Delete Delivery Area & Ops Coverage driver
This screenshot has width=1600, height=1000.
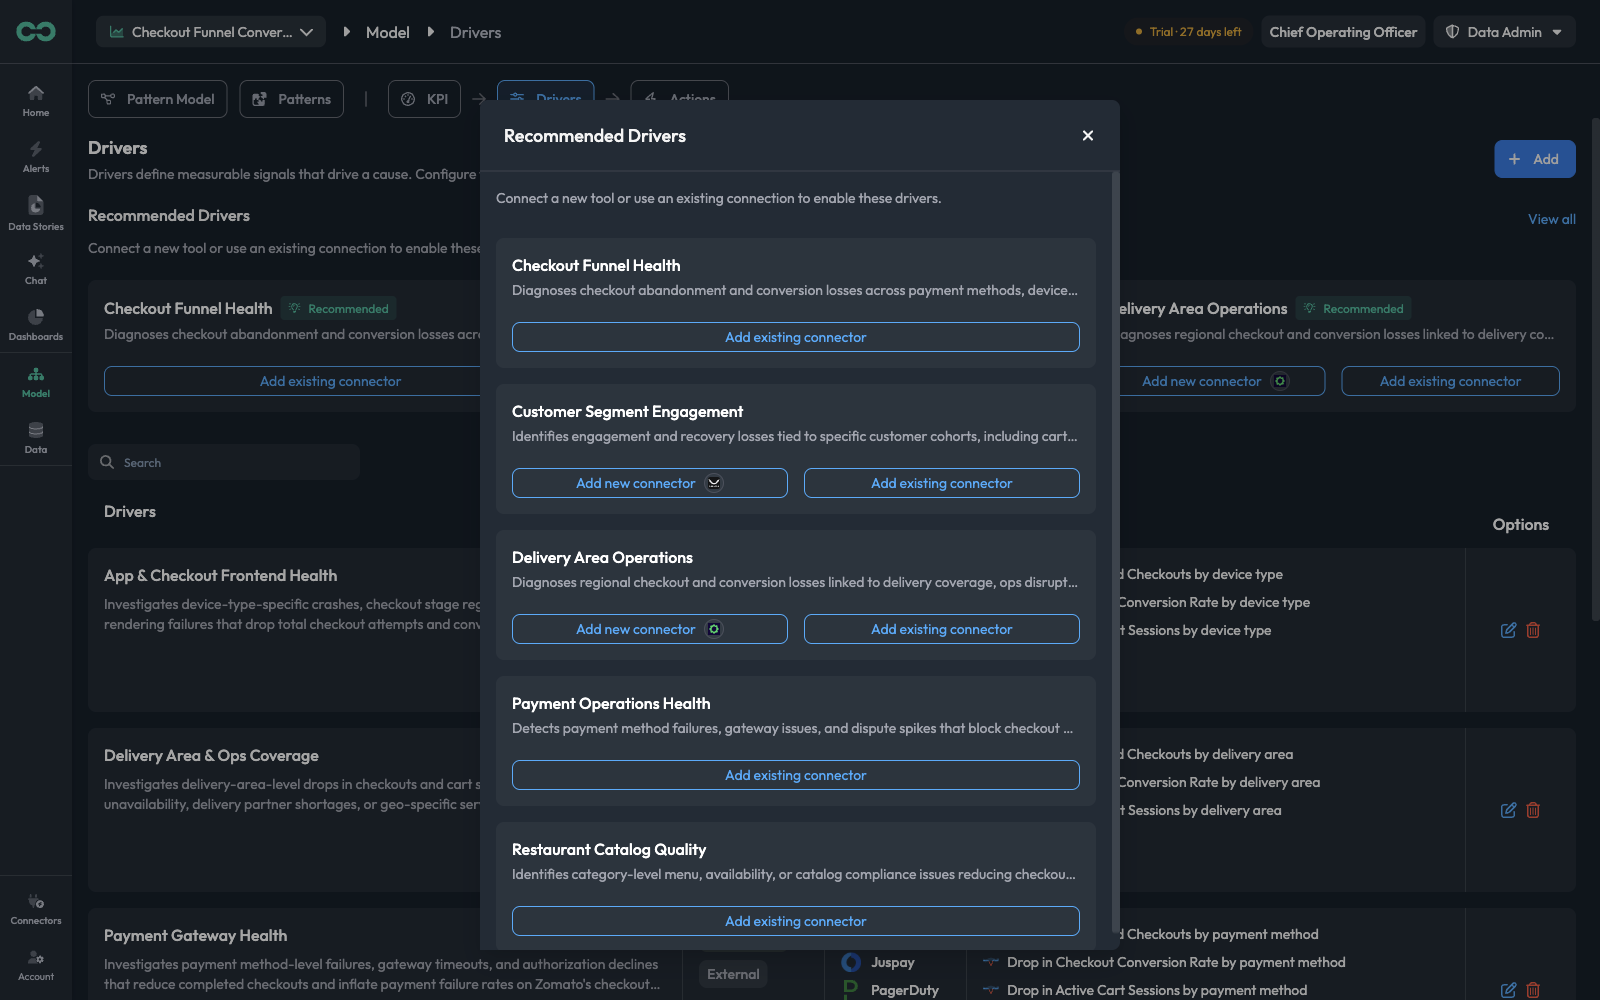pos(1533,810)
